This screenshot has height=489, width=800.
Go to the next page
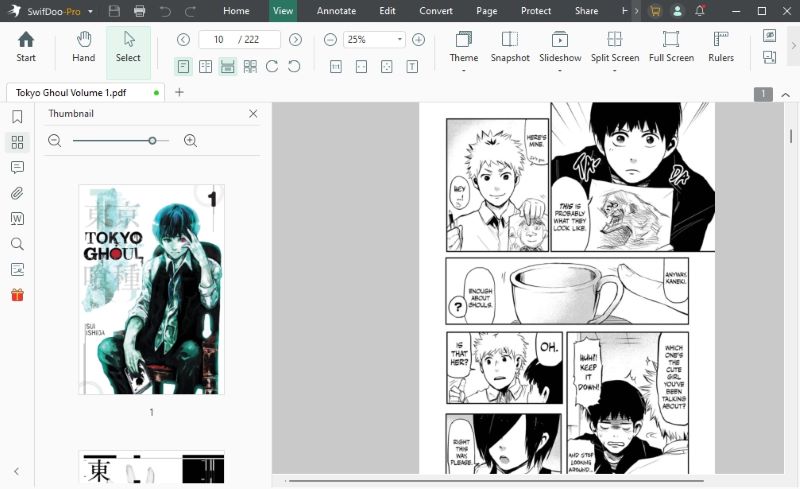point(295,39)
